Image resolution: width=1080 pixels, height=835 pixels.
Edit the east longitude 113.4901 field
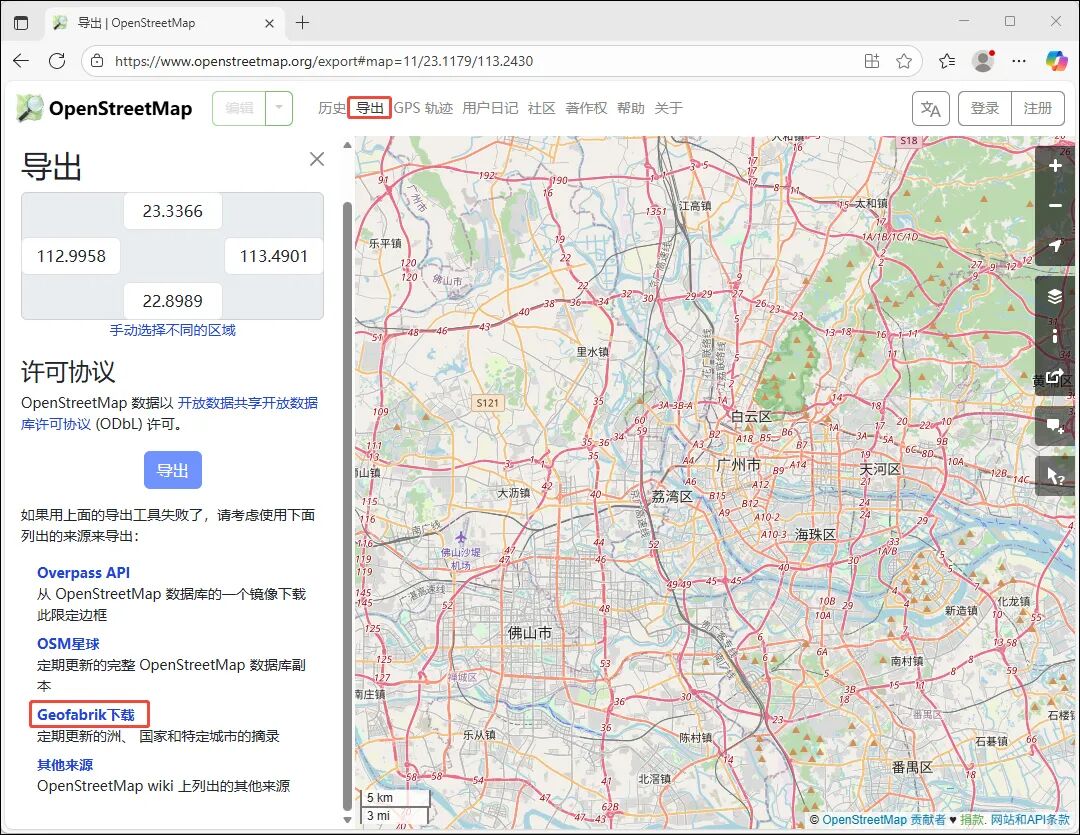click(x=274, y=256)
